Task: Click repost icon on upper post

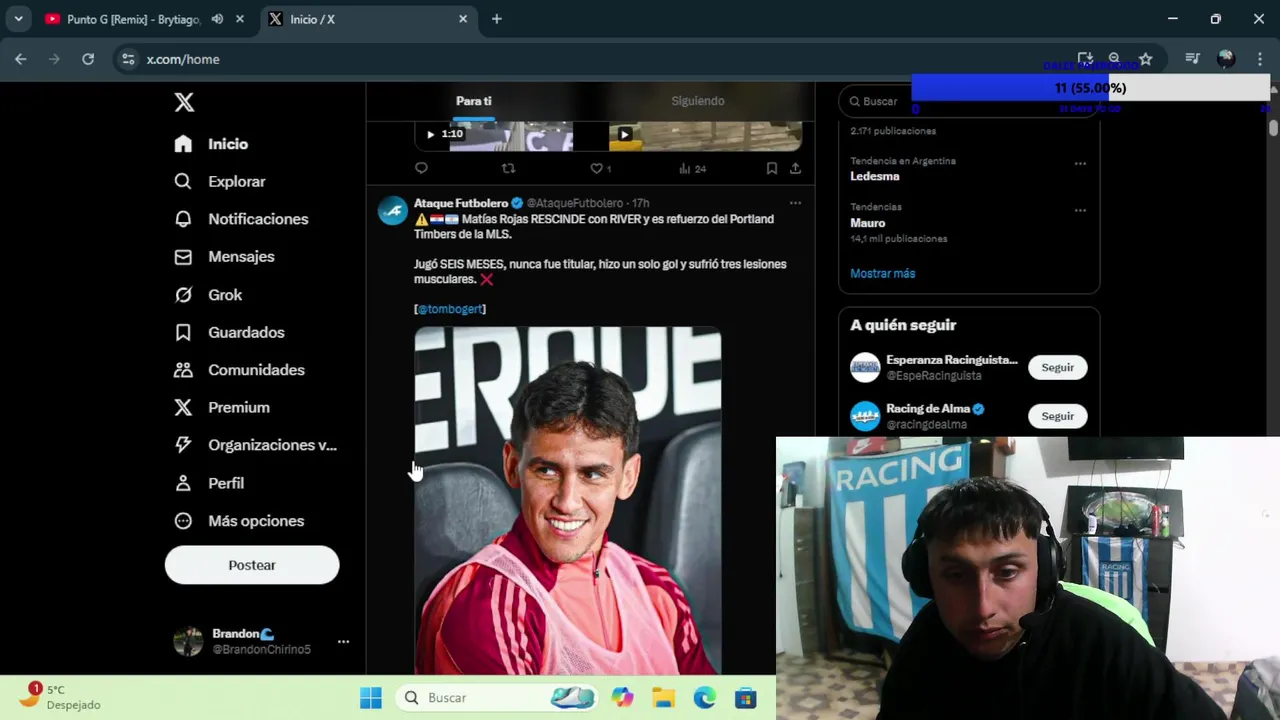Action: (x=508, y=168)
